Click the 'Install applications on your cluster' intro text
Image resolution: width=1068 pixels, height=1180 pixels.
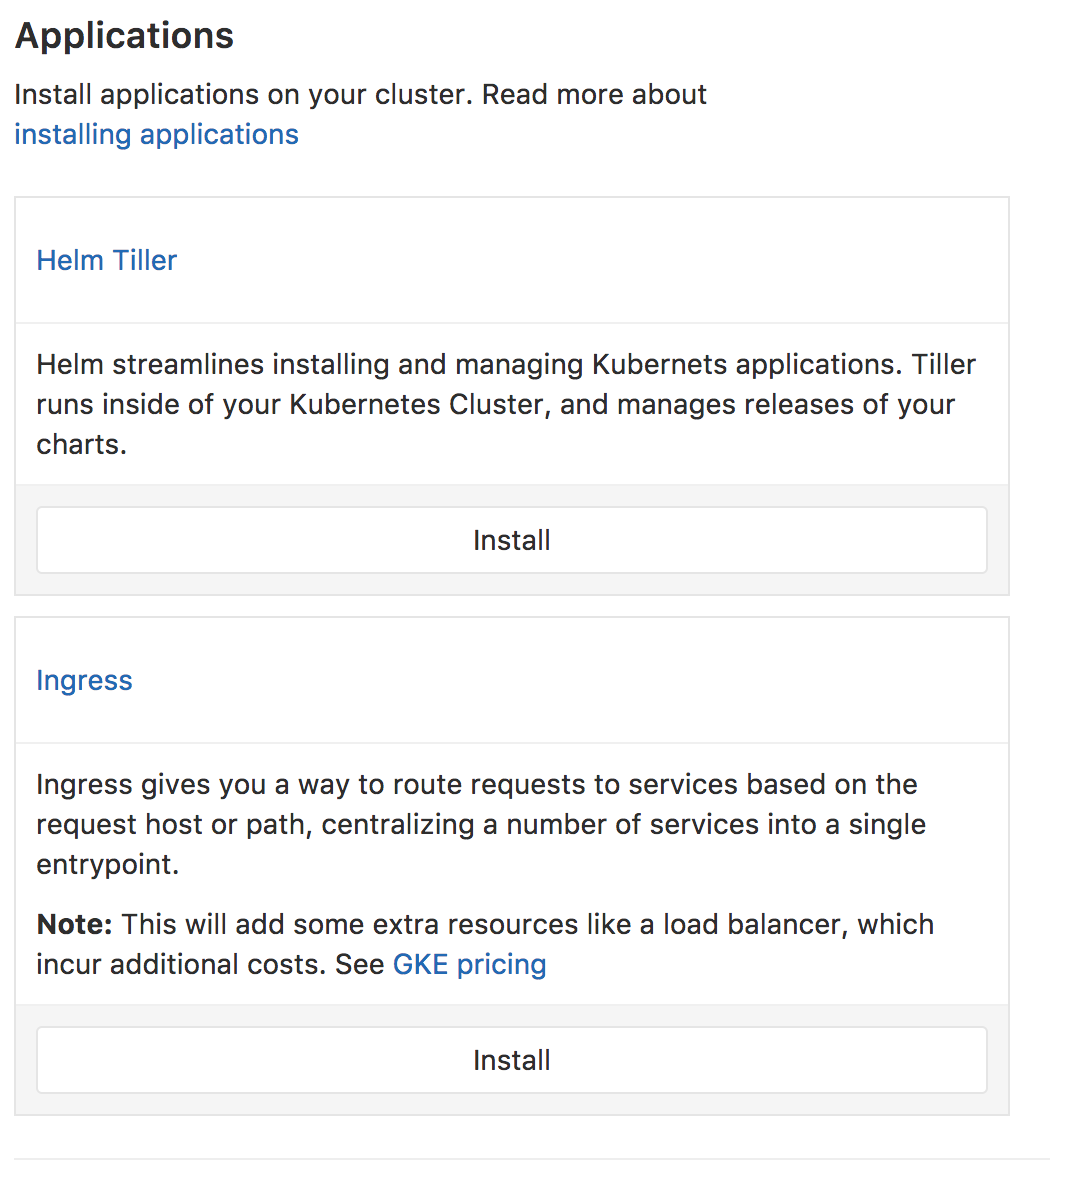tap(240, 95)
